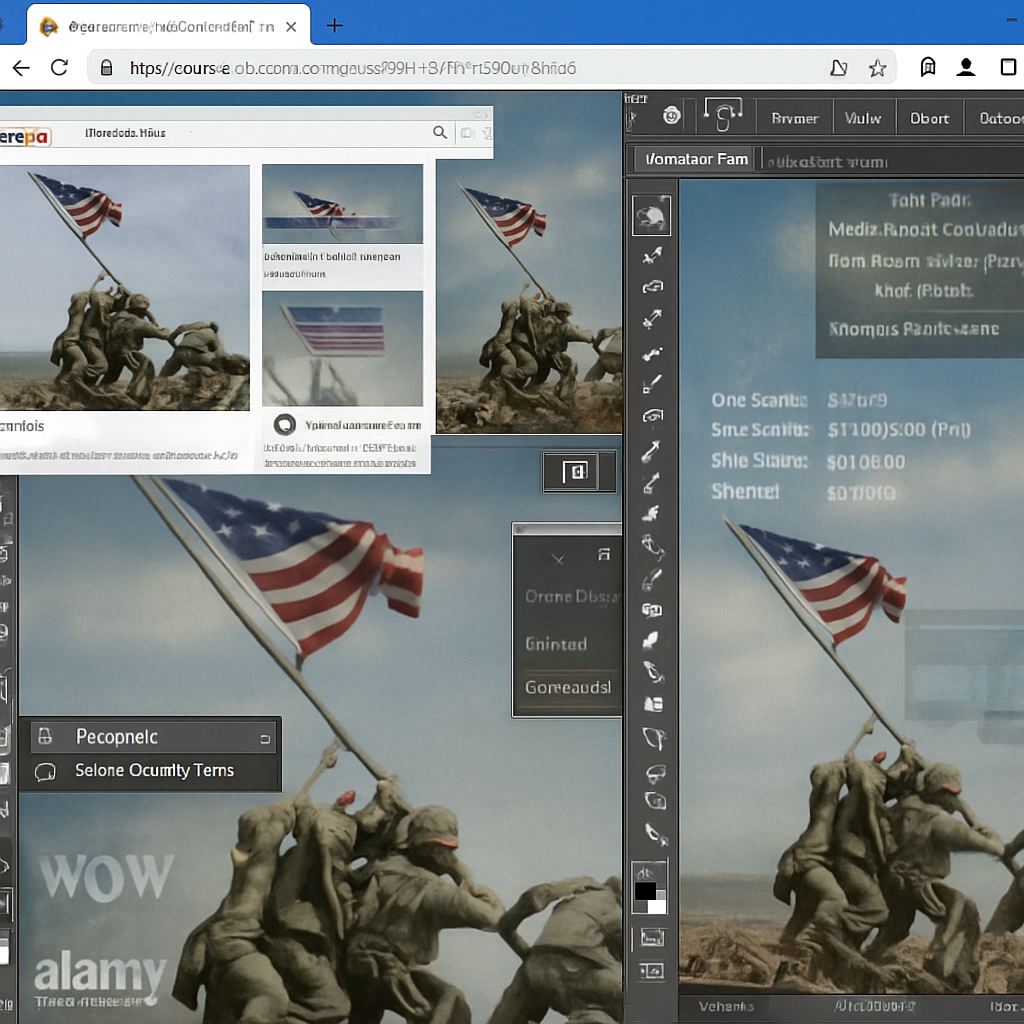This screenshot has width=1024, height=1024.
Task: Click the black foreground color swatch
Action: coord(645,890)
